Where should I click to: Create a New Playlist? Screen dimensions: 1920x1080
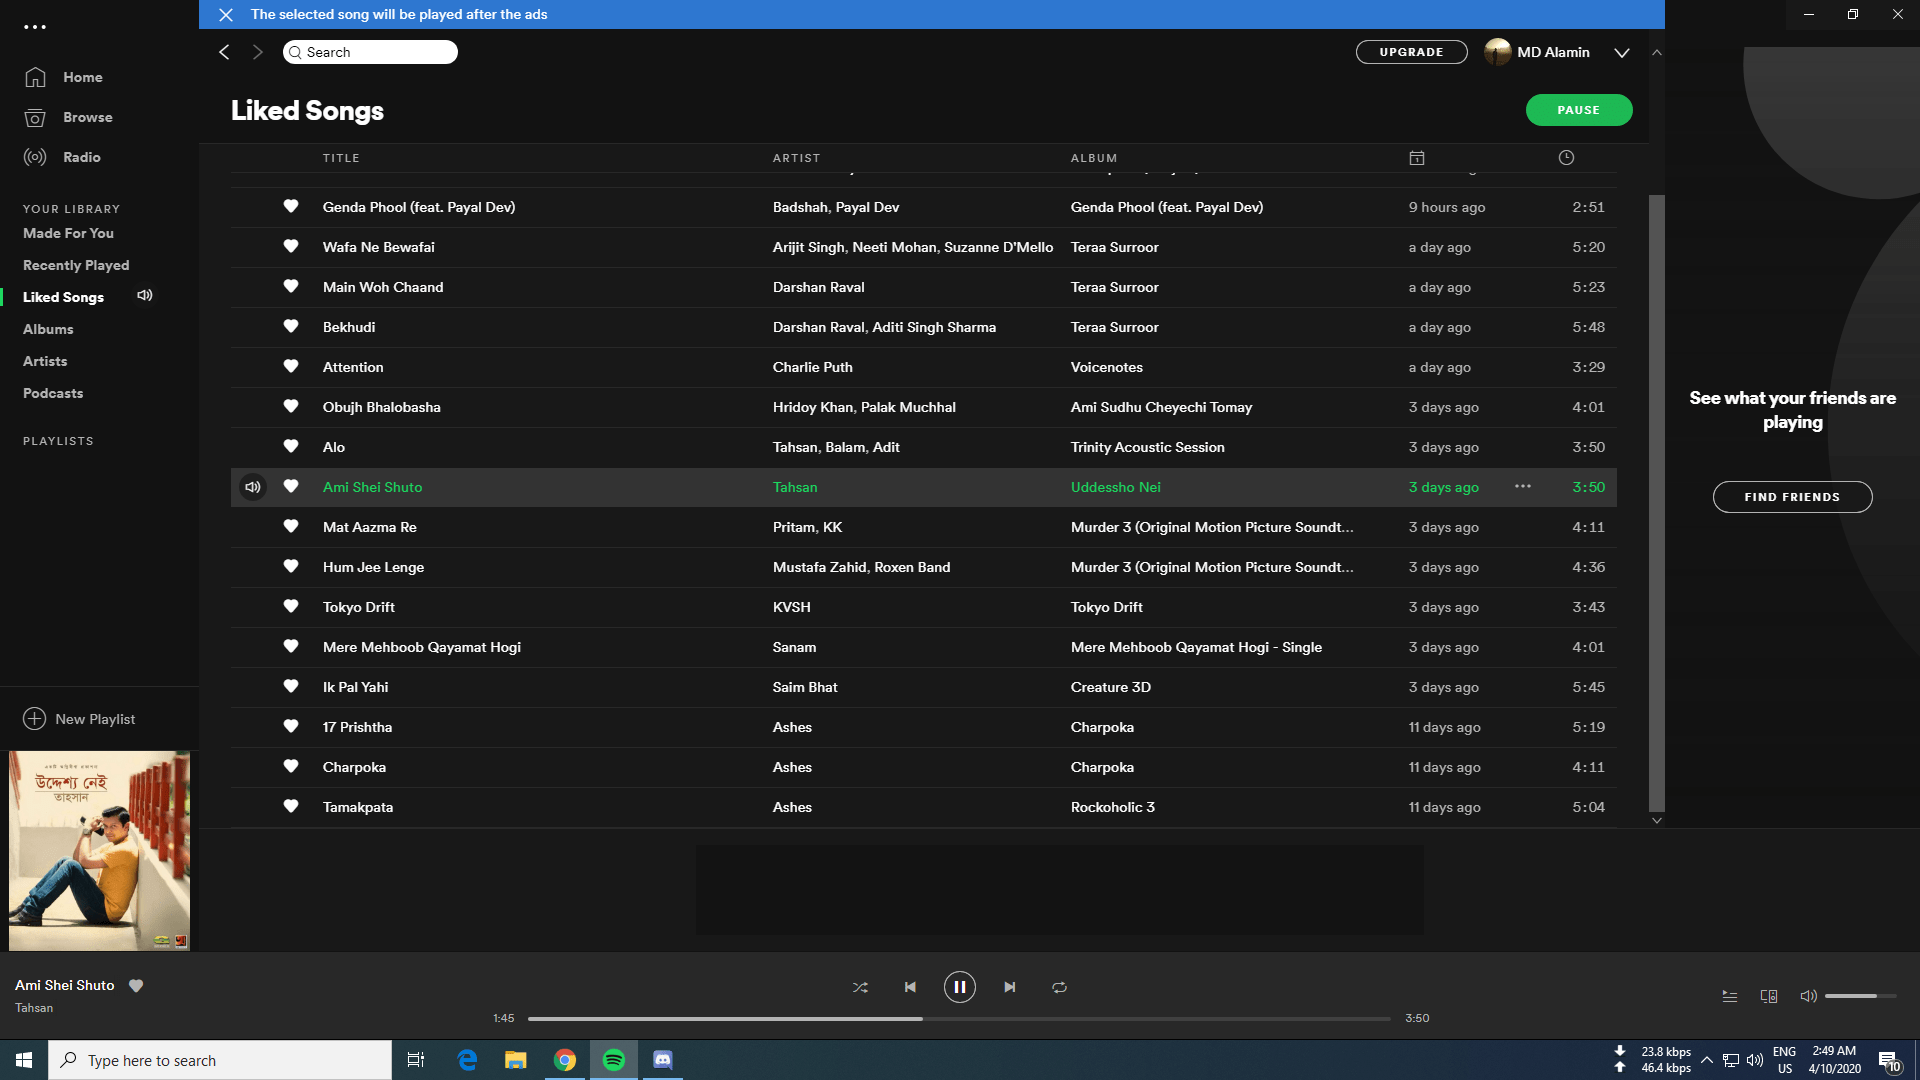click(79, 719)
